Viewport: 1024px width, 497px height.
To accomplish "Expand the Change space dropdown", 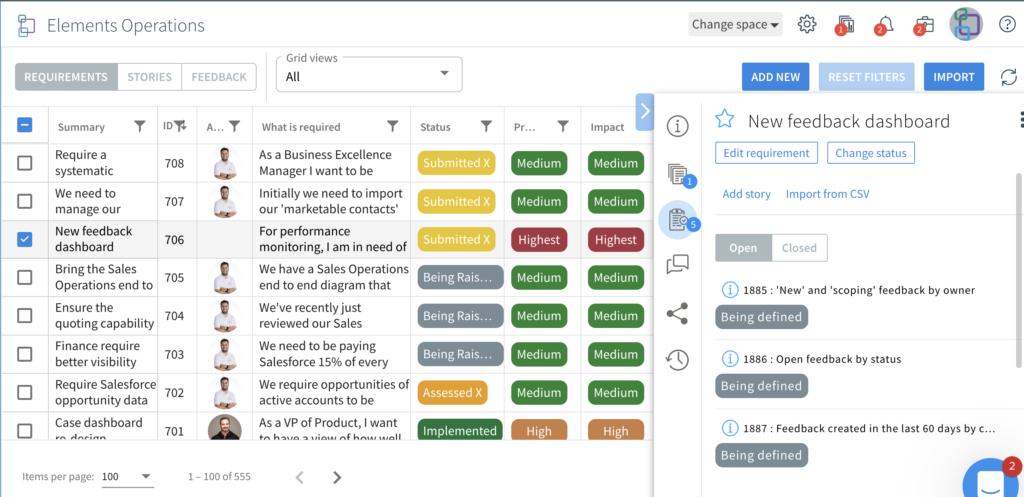I will click(735, 25).
